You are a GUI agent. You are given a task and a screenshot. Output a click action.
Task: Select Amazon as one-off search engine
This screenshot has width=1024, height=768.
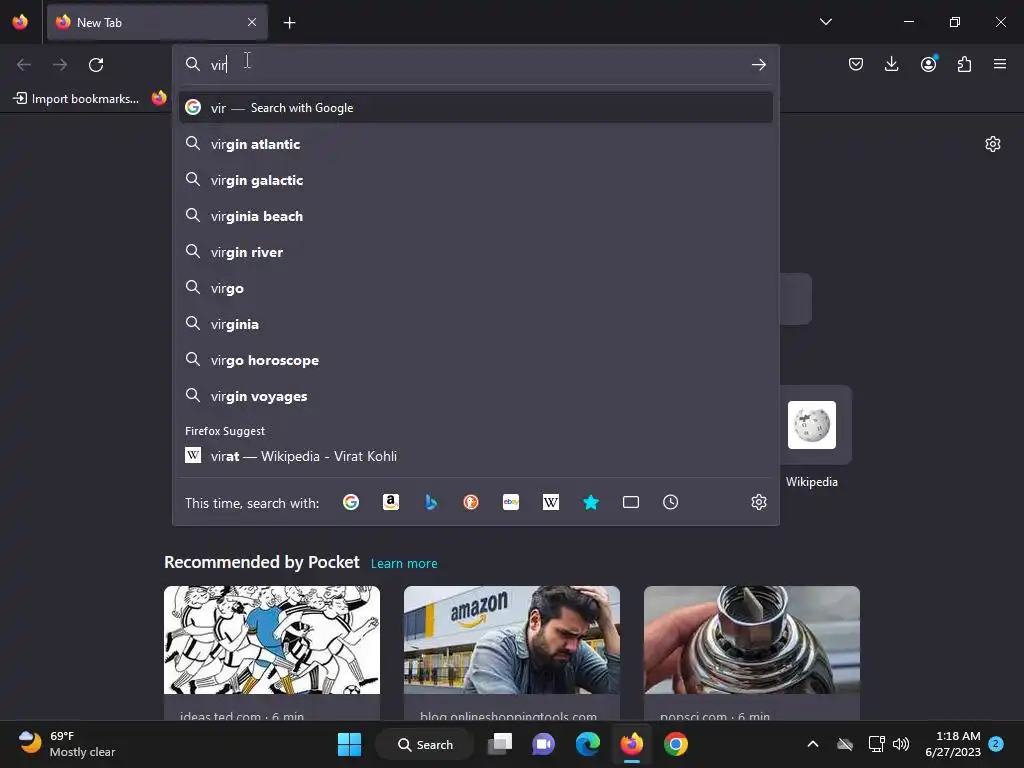(391, 502)
